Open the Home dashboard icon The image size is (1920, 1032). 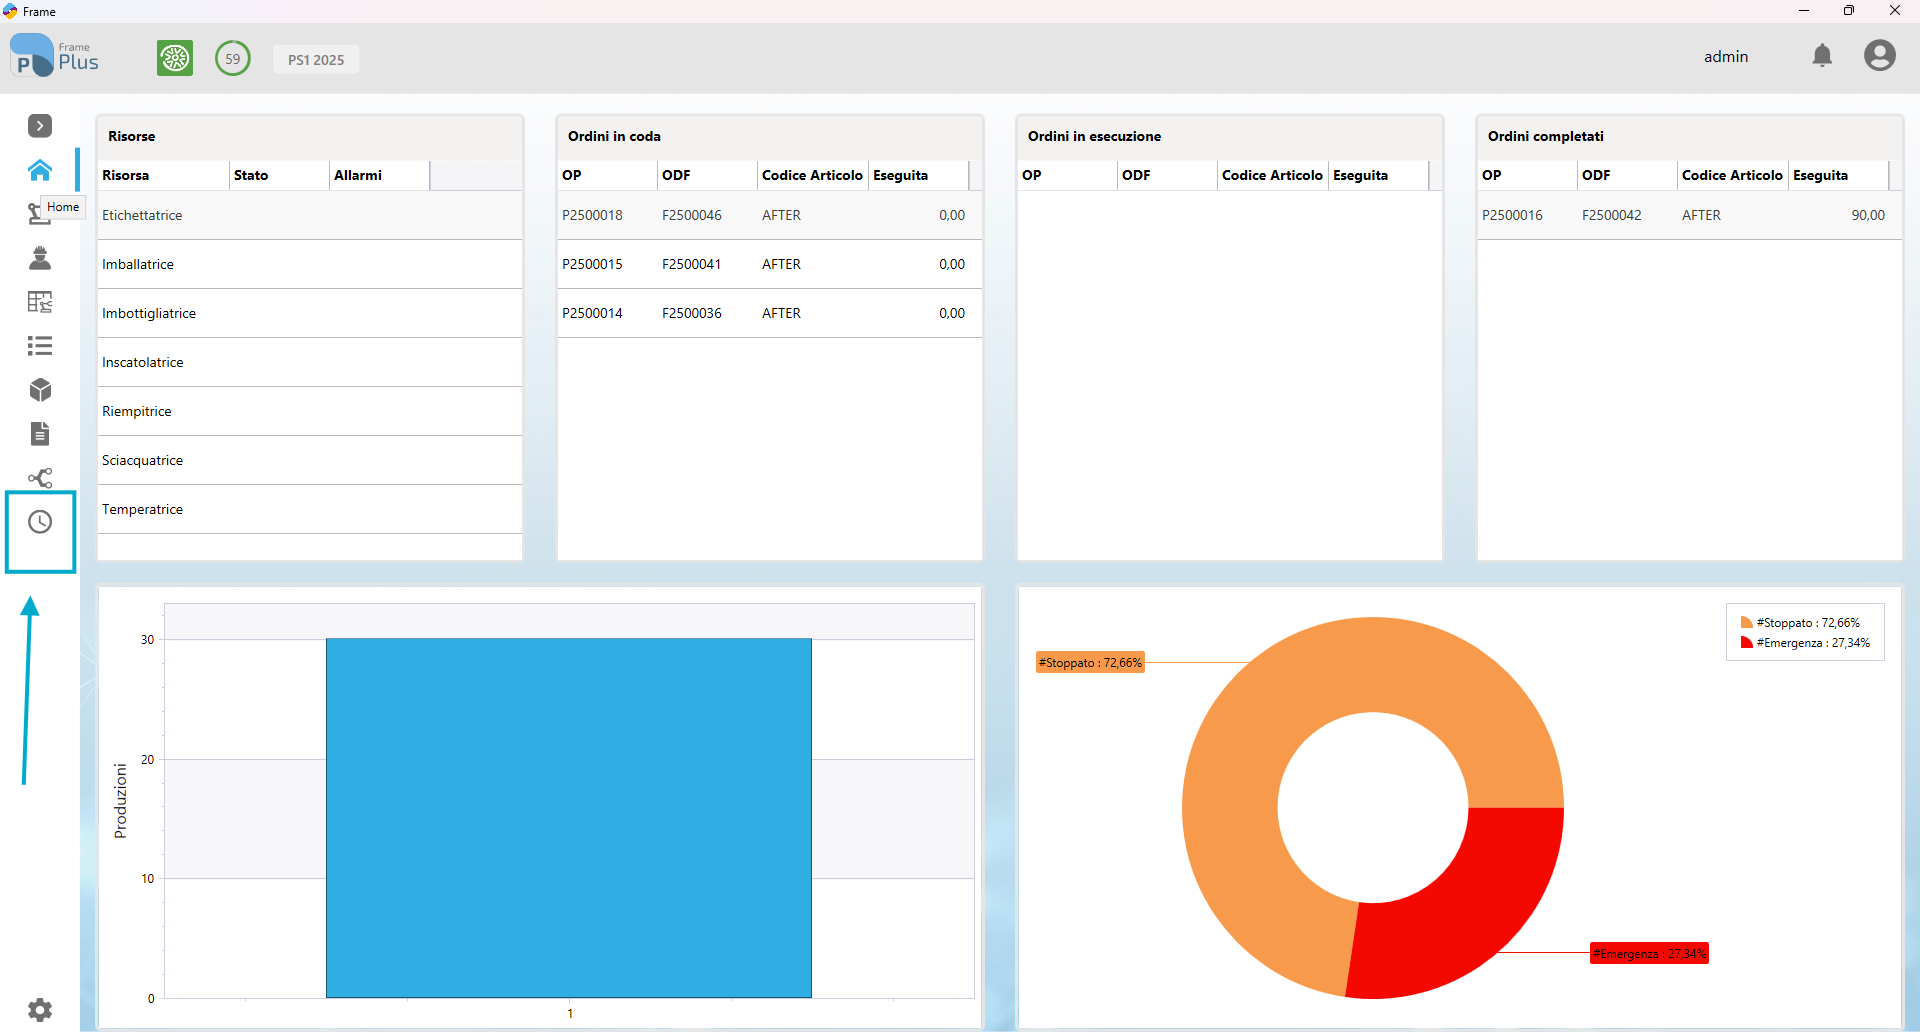(x=40, y=170)
